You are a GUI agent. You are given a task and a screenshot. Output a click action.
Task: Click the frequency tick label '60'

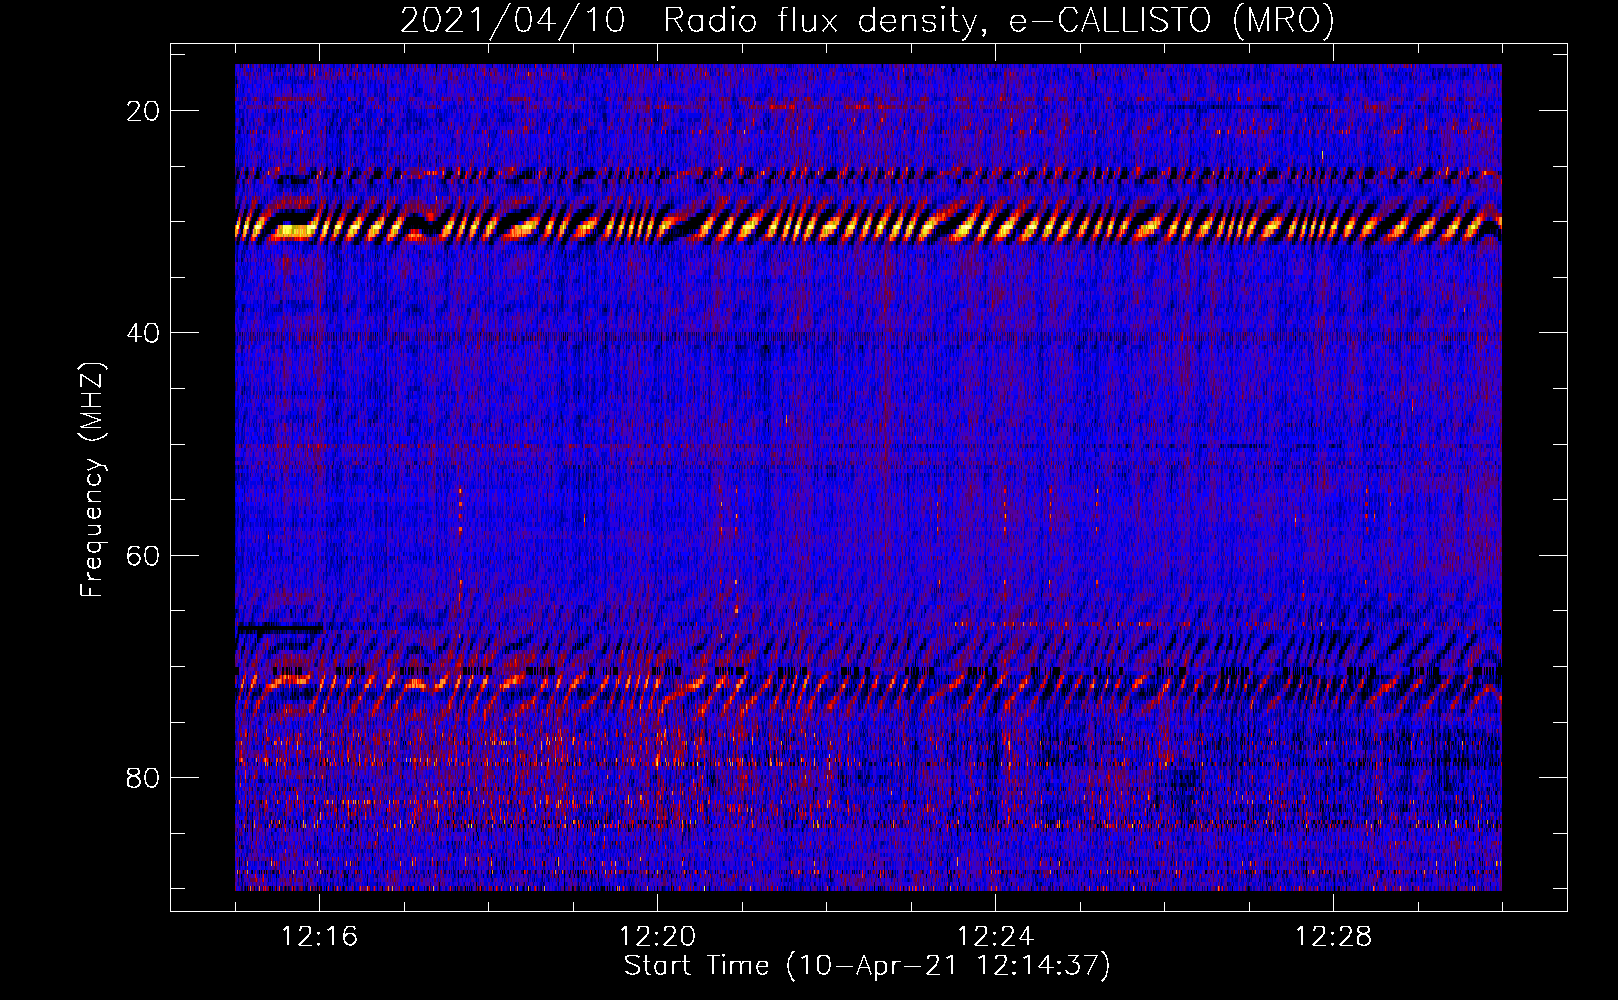click(144, 555)
